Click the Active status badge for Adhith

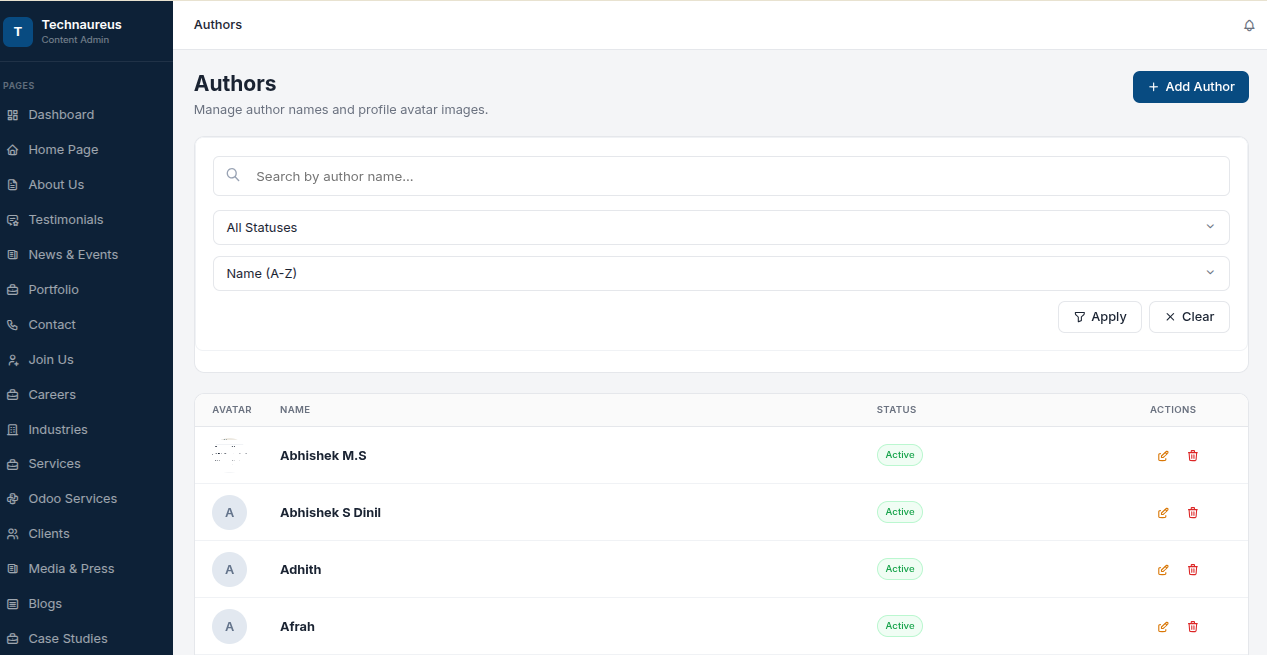900,569
